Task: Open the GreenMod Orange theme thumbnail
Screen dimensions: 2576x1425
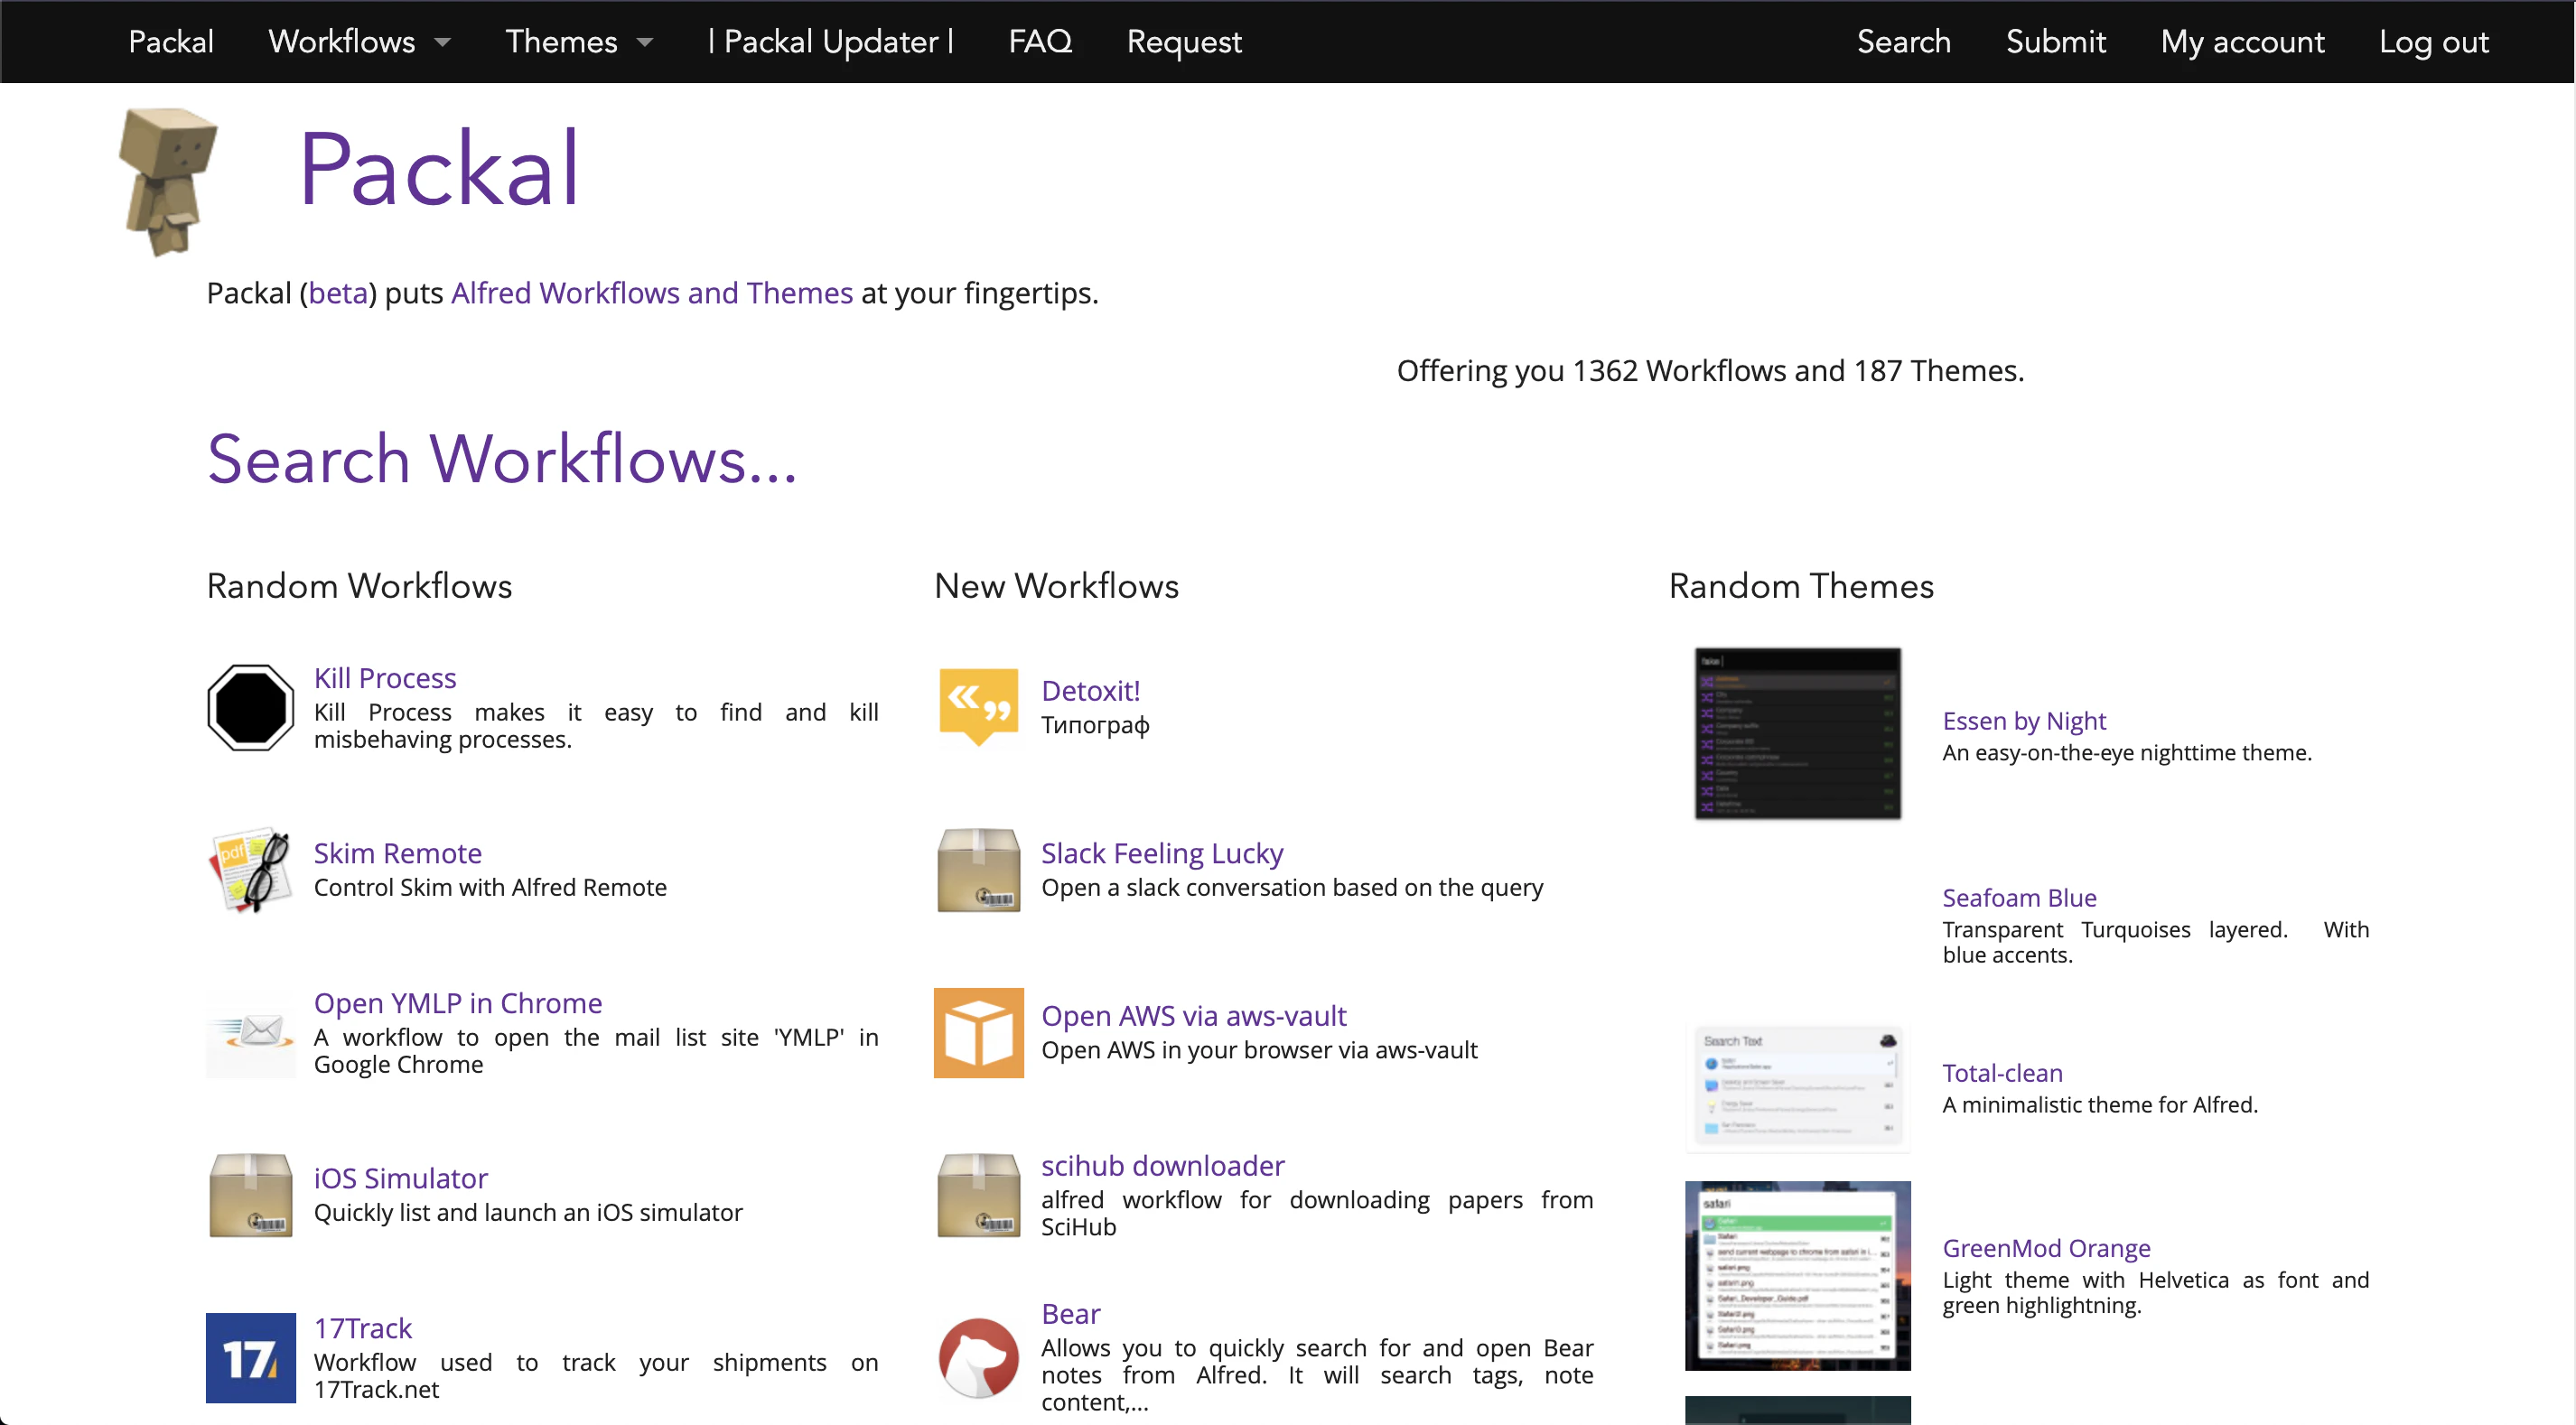Action: 1797,1275
